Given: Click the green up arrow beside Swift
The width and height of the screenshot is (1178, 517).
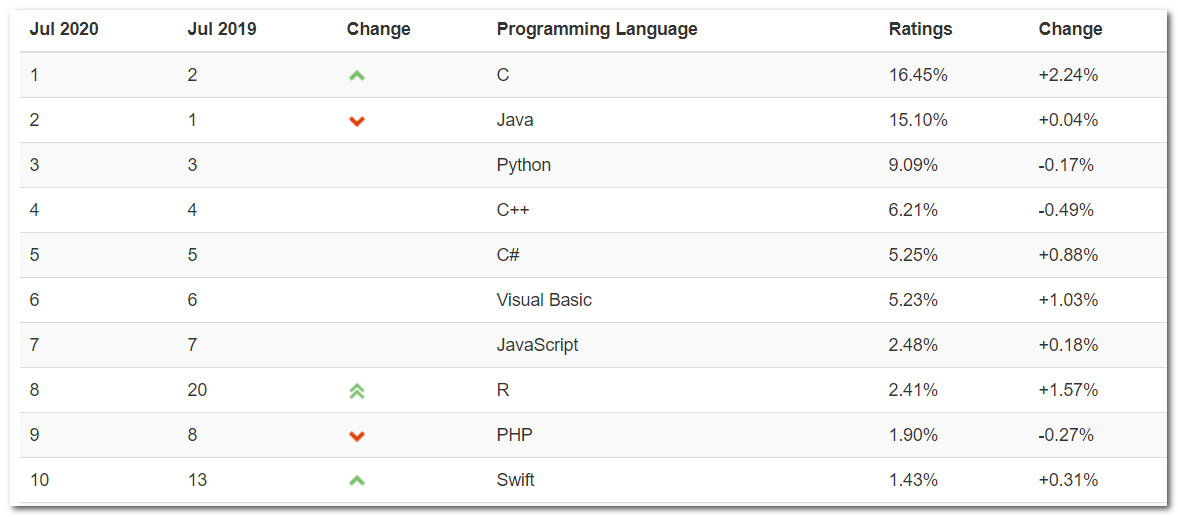Looking at the screenshot, I should click(357, 481).
